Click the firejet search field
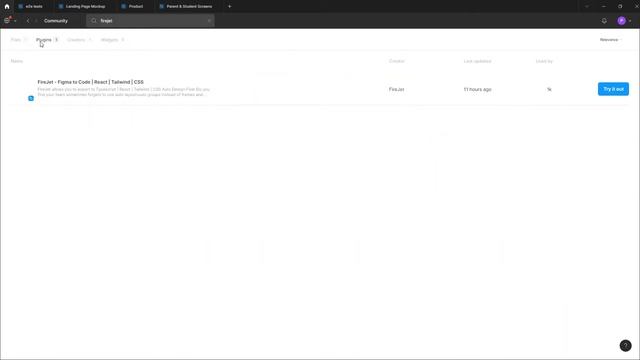 coord(150,21)
